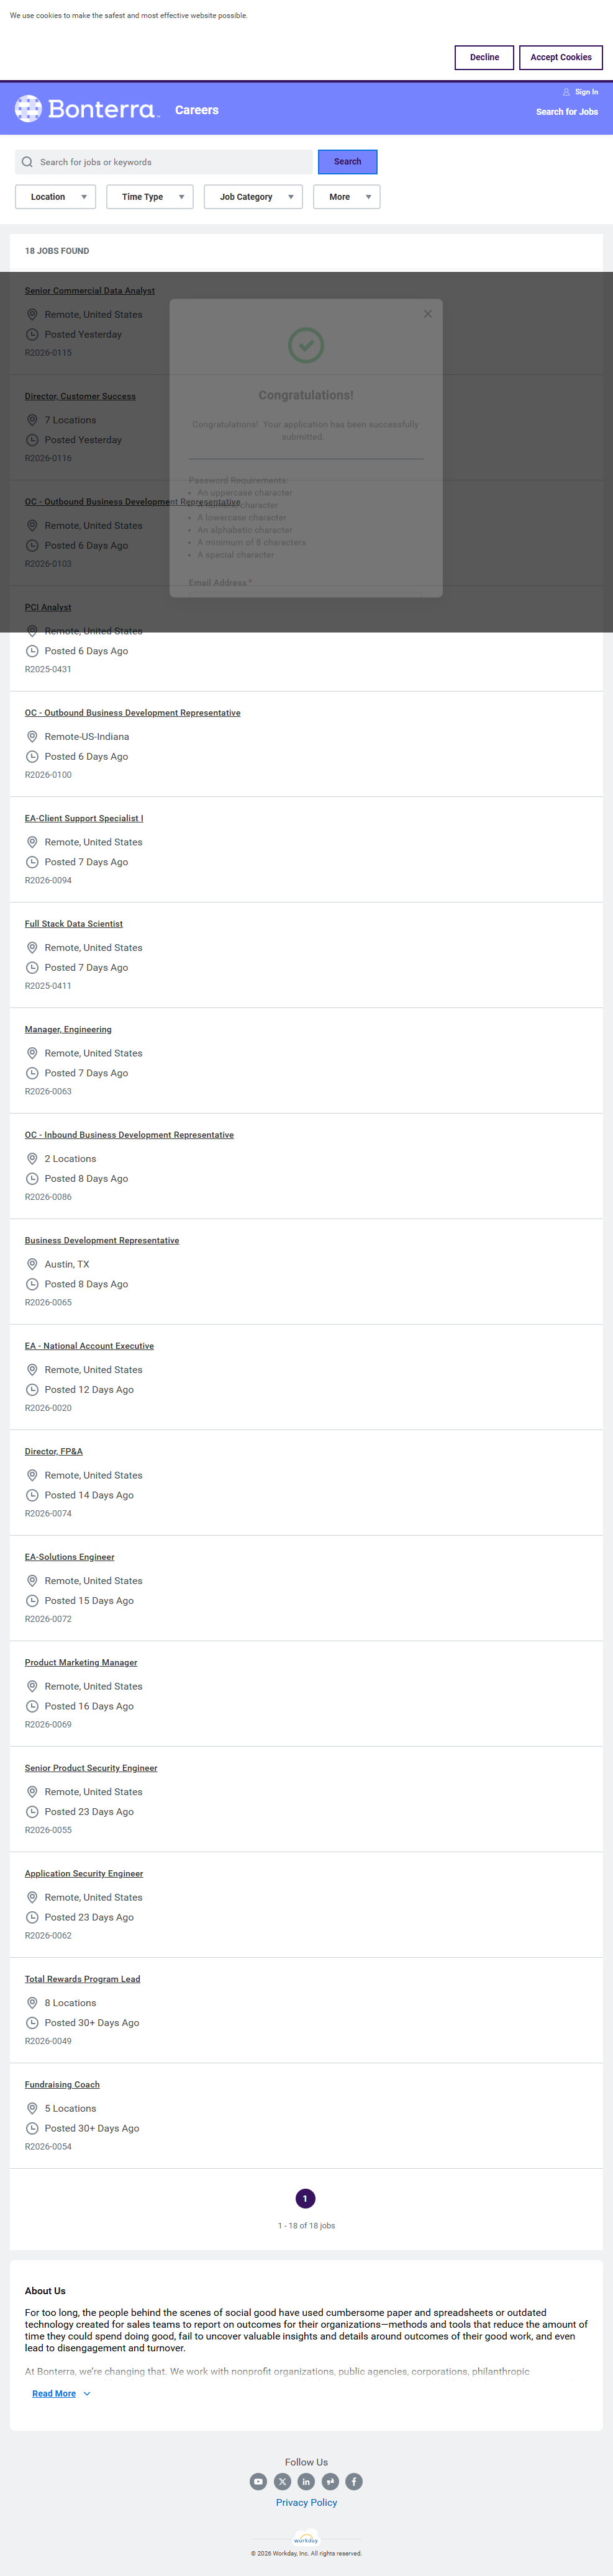Select page 1 in pagination
The height and width of the screenshot is (2576, 613).
(306, 2198)
